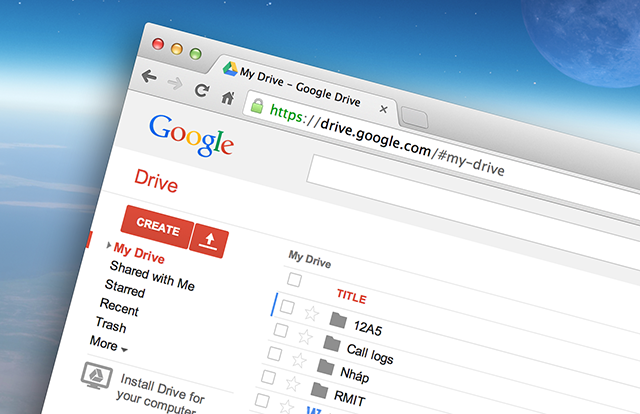This screenshot has width=640, height=414.
Task: Open the More dropdown in the sidebar
Action: [x=109, y=344]
